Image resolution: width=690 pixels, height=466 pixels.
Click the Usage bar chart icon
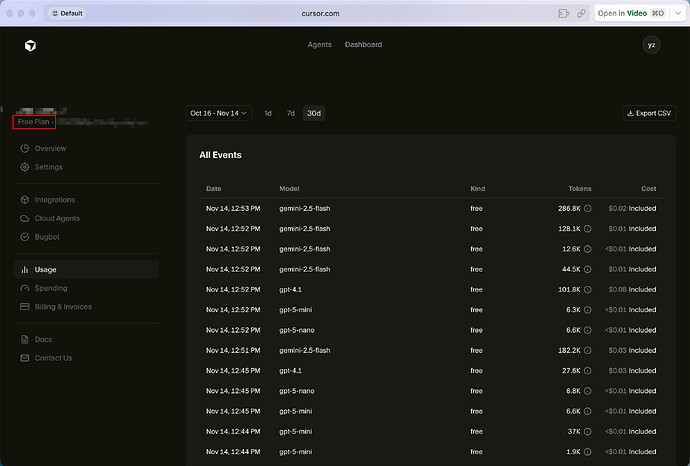click(25, 270)
